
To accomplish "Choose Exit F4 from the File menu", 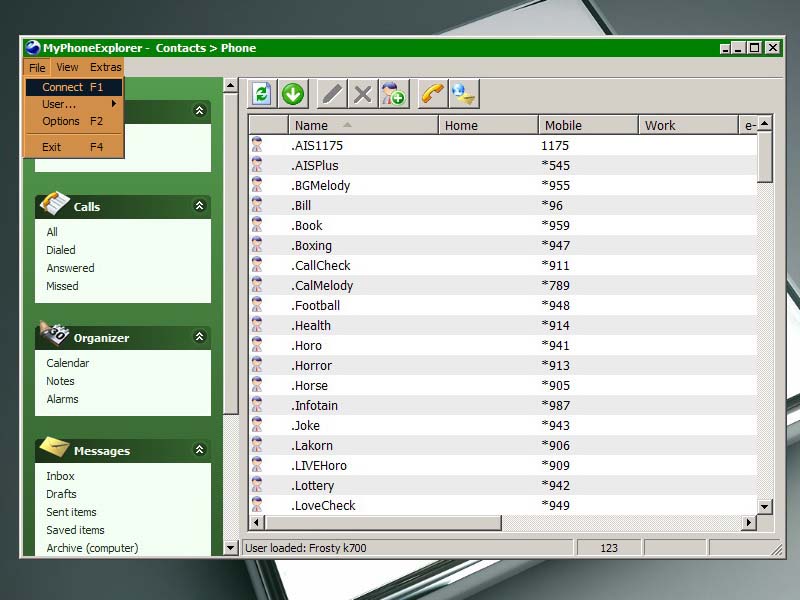I will pyautogui.click(x=73, y=147).
